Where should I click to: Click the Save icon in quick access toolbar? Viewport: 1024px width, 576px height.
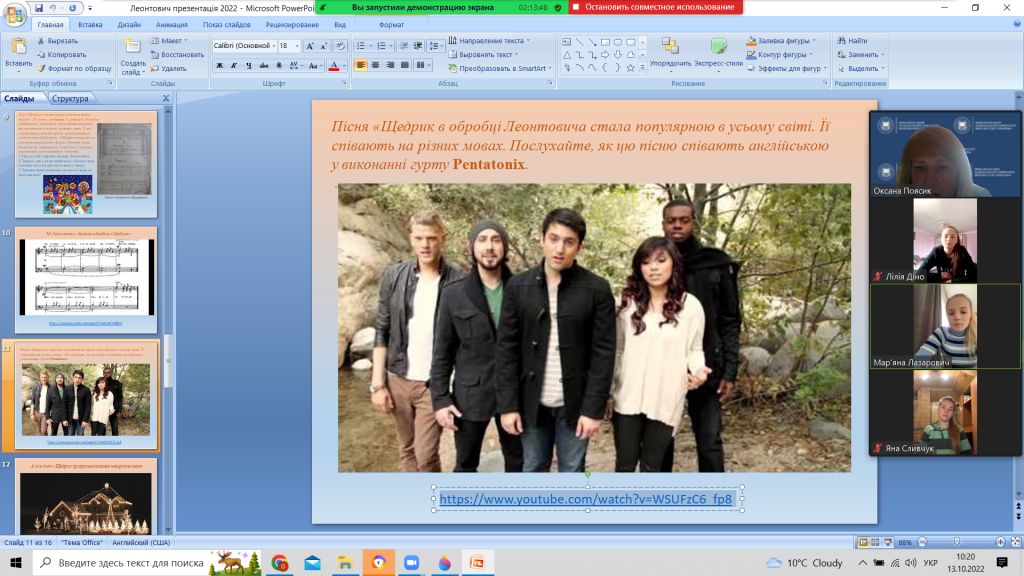(x=38, y=8)
